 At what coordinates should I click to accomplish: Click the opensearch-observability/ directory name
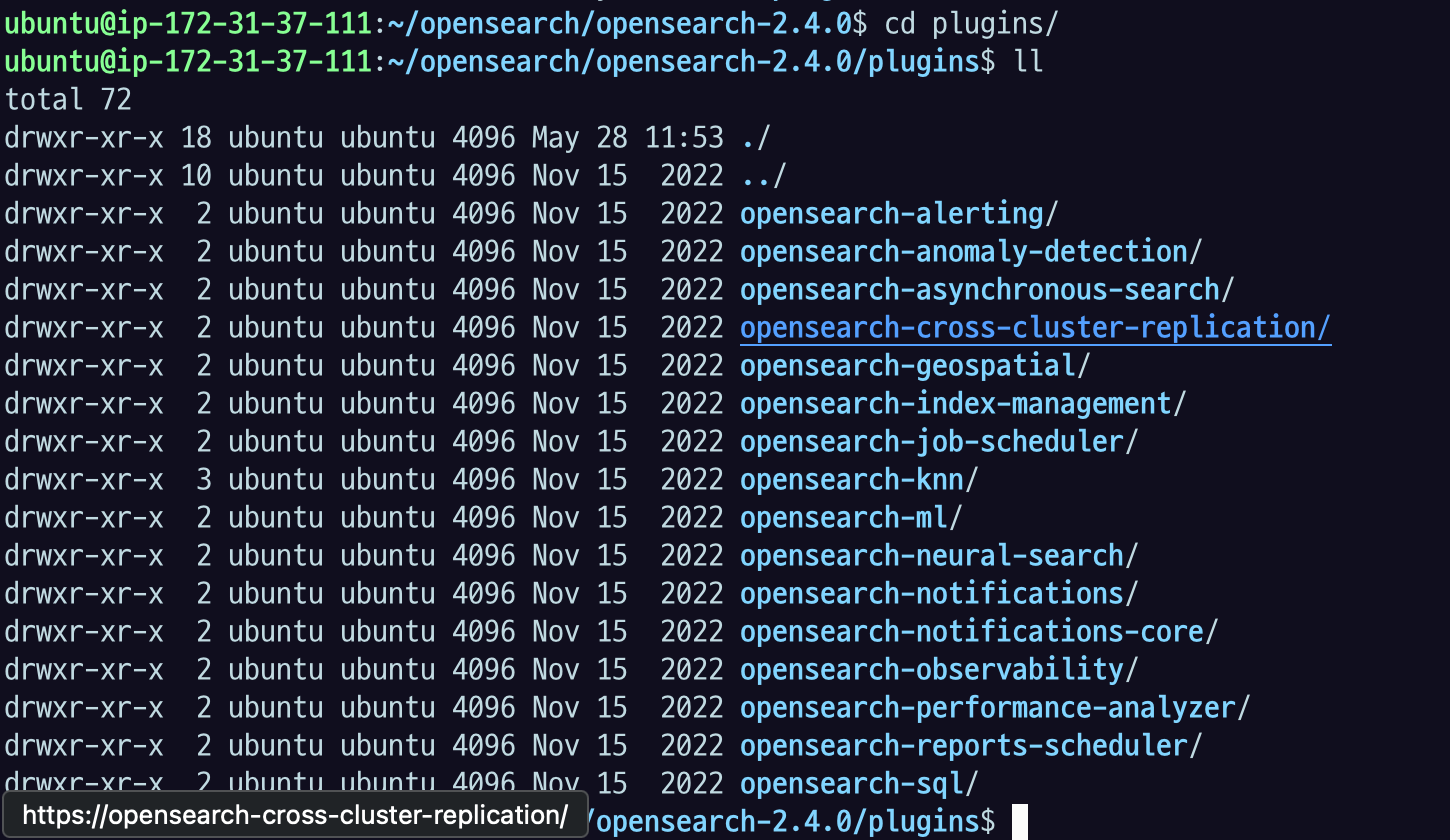tap(939, 670)
